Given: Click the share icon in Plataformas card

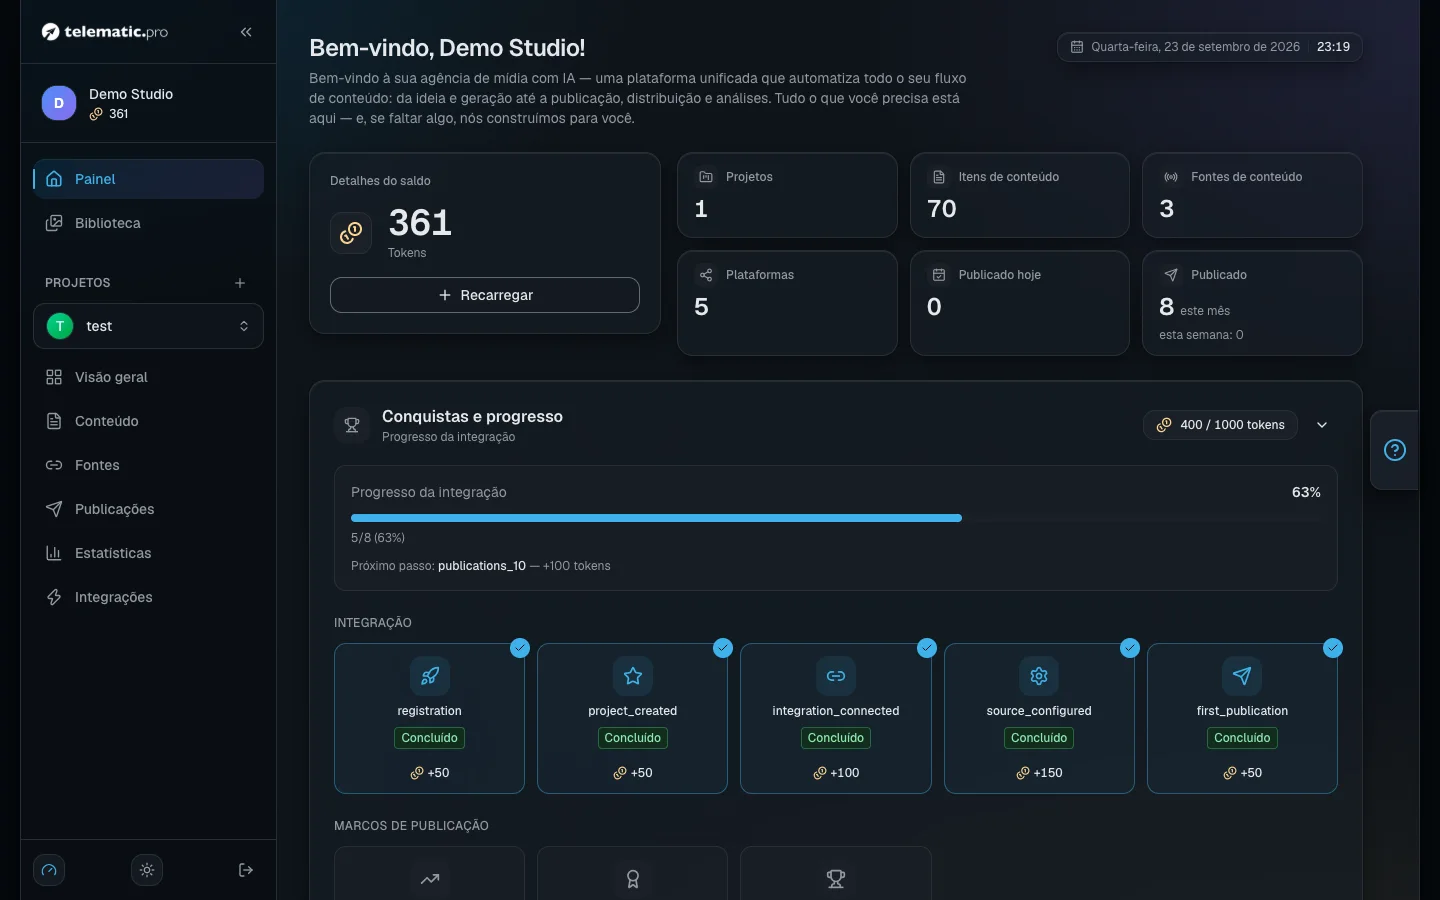Looking at the screenshot, I should [x=706, y=275].
